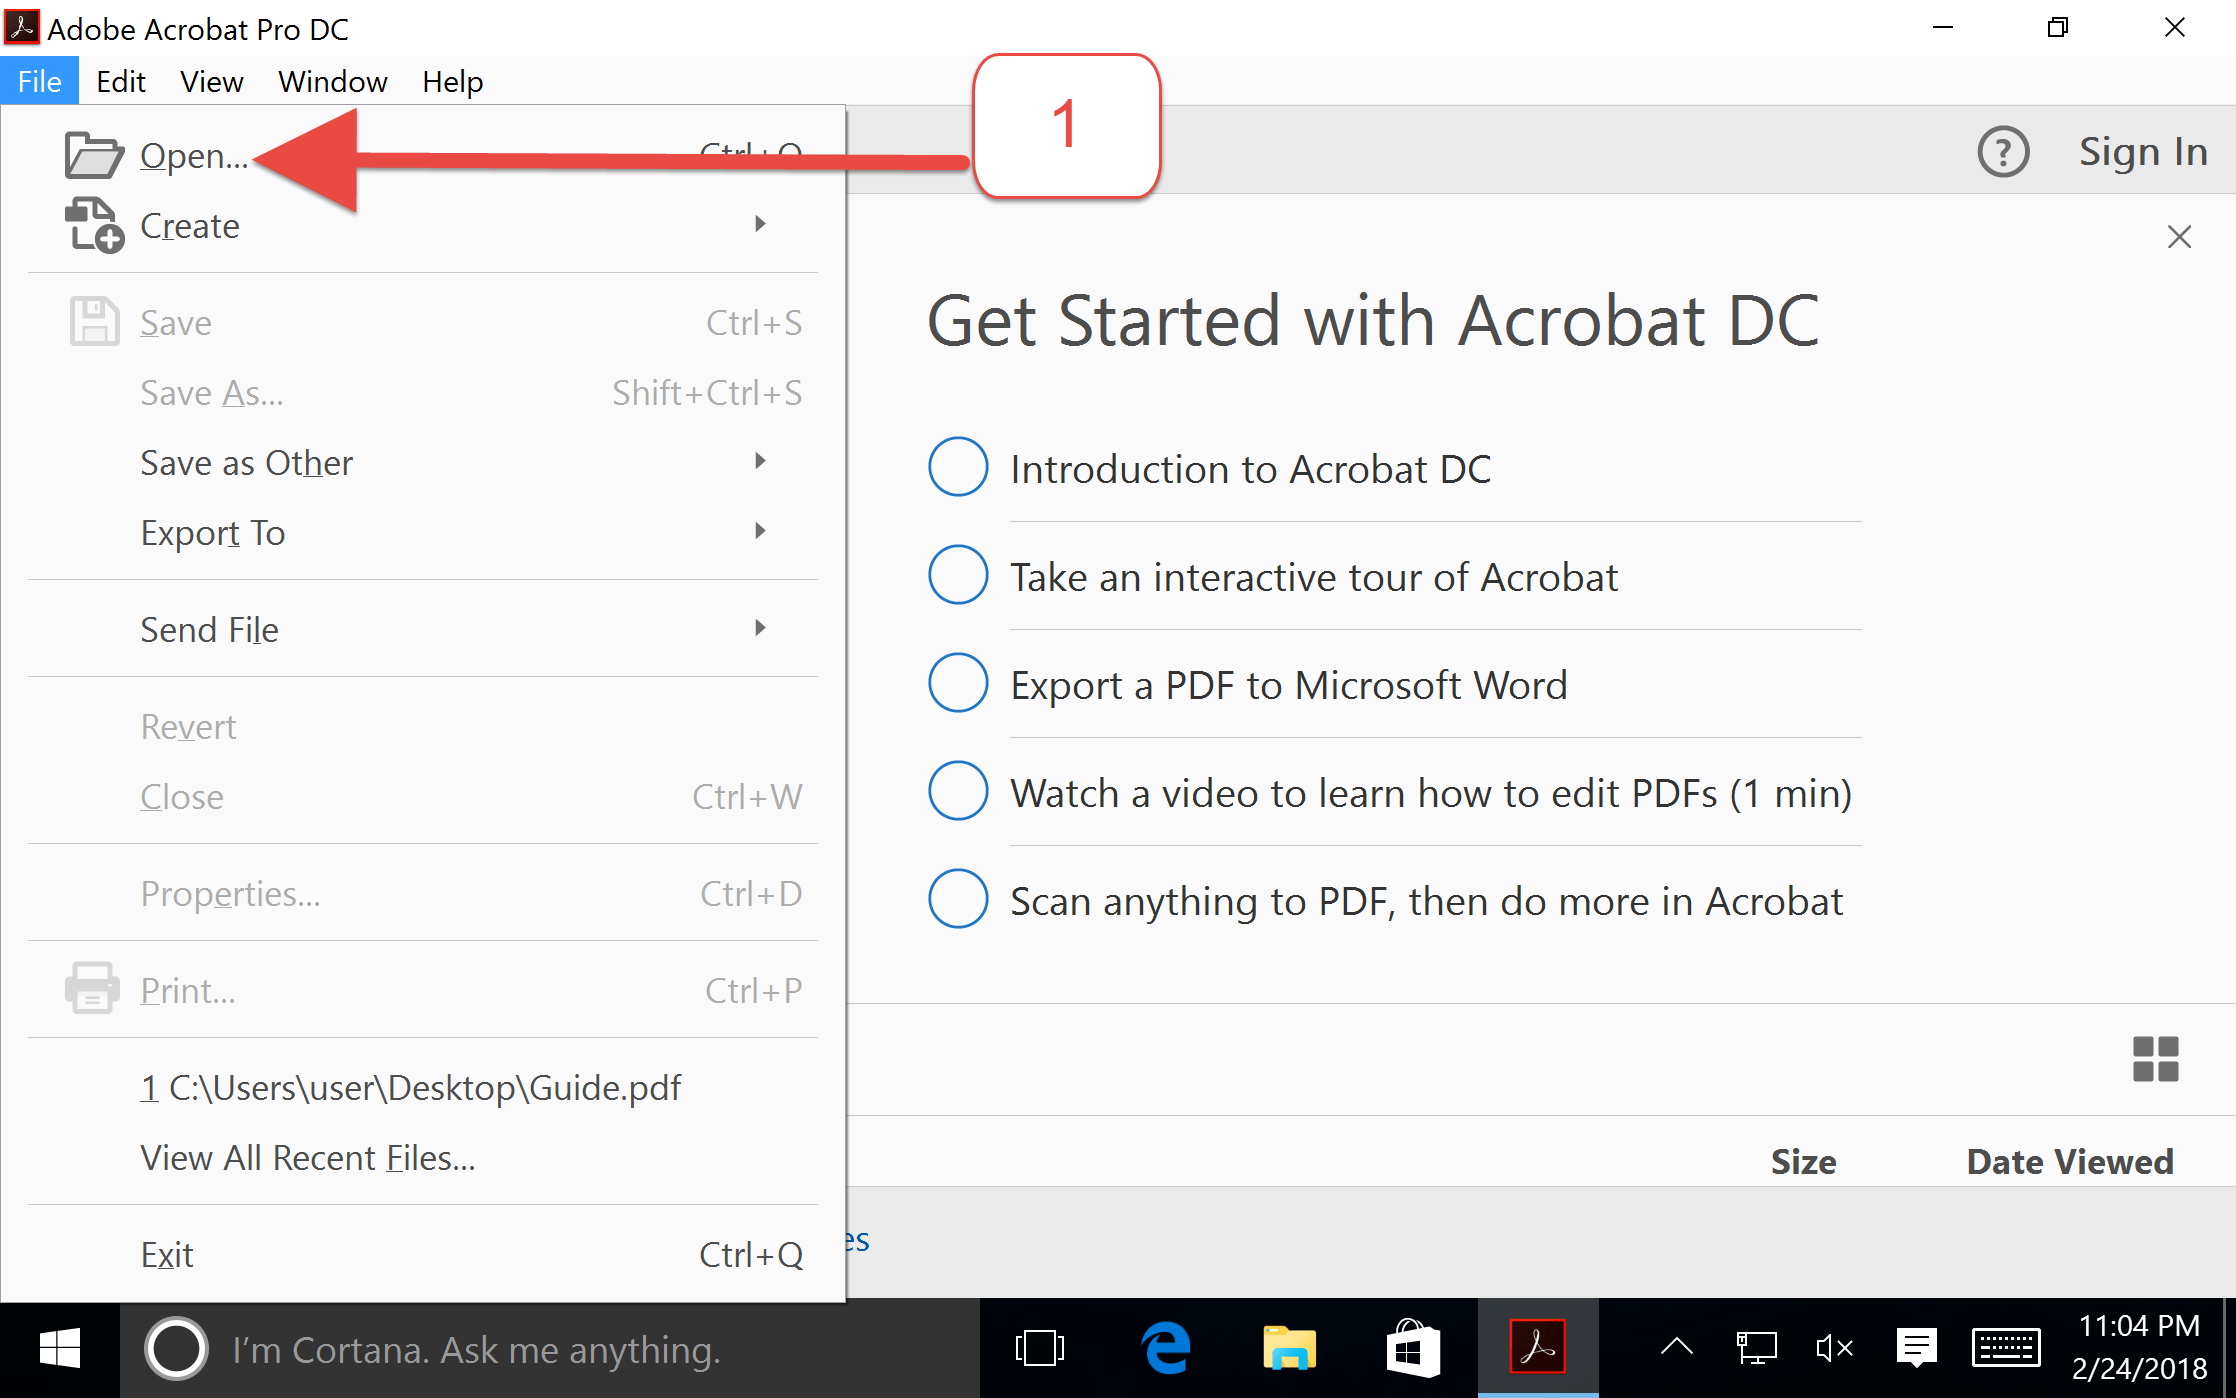Open View All Recent Files
2236x1398 pixels.
307,1158
